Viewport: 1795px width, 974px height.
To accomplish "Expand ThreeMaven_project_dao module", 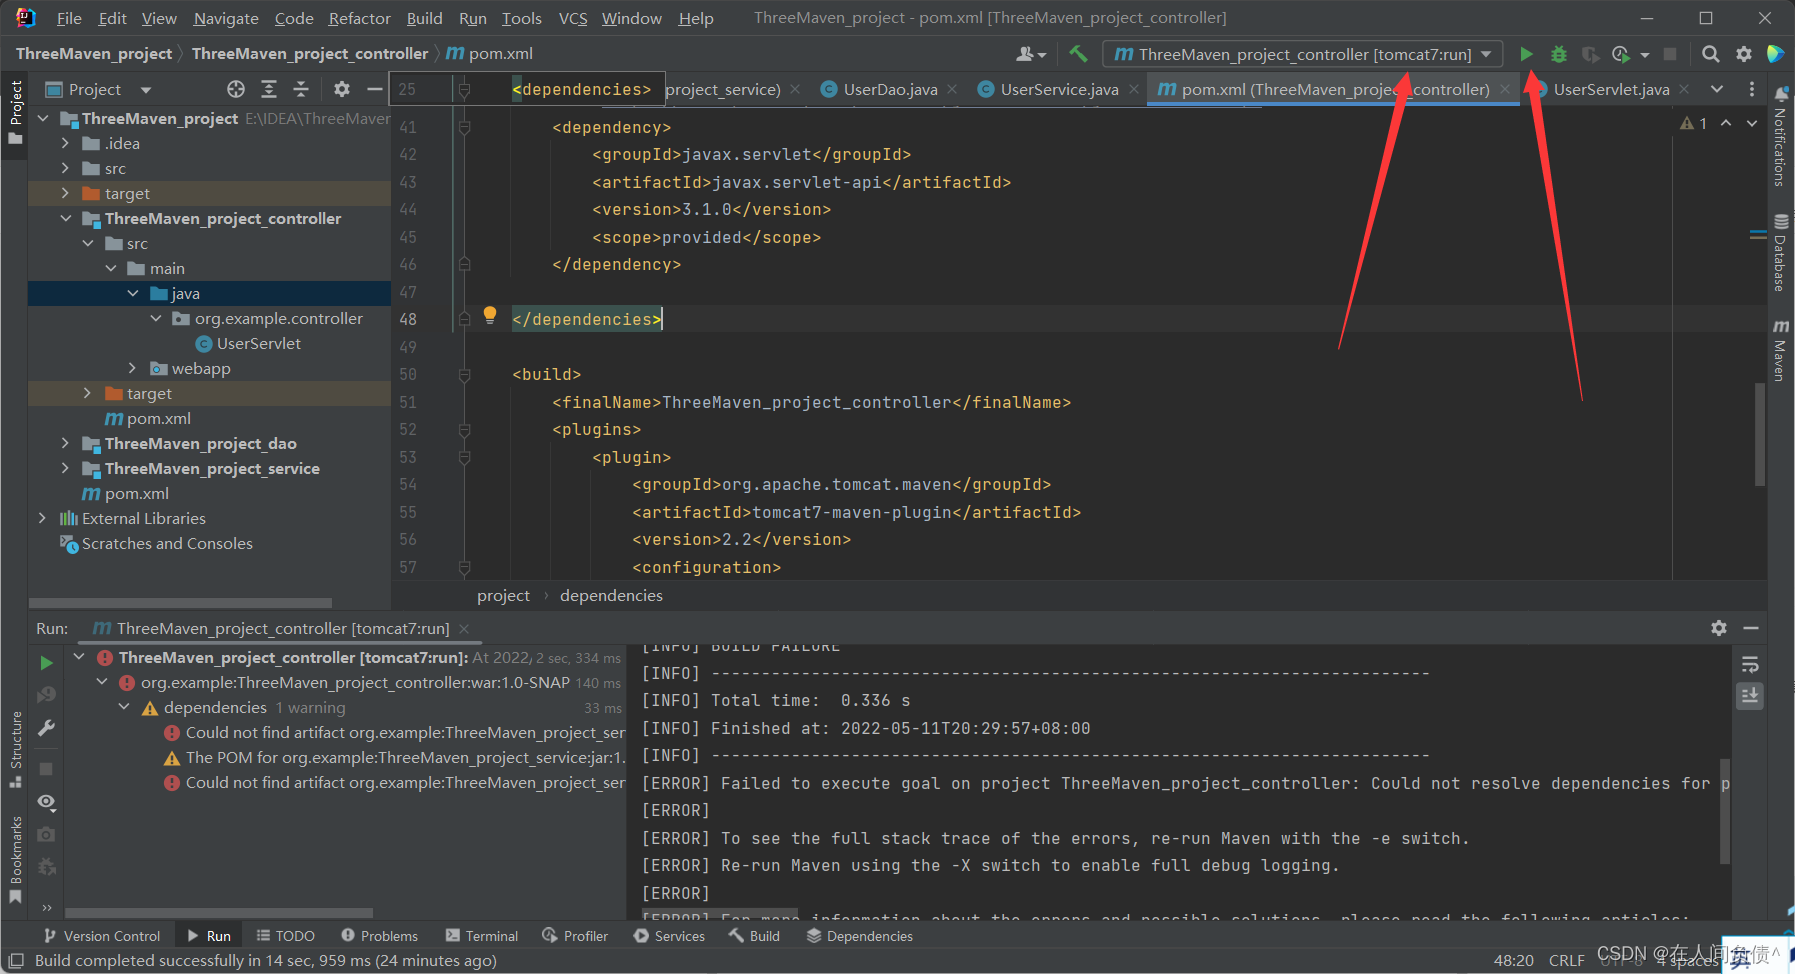I will (66, 443).
